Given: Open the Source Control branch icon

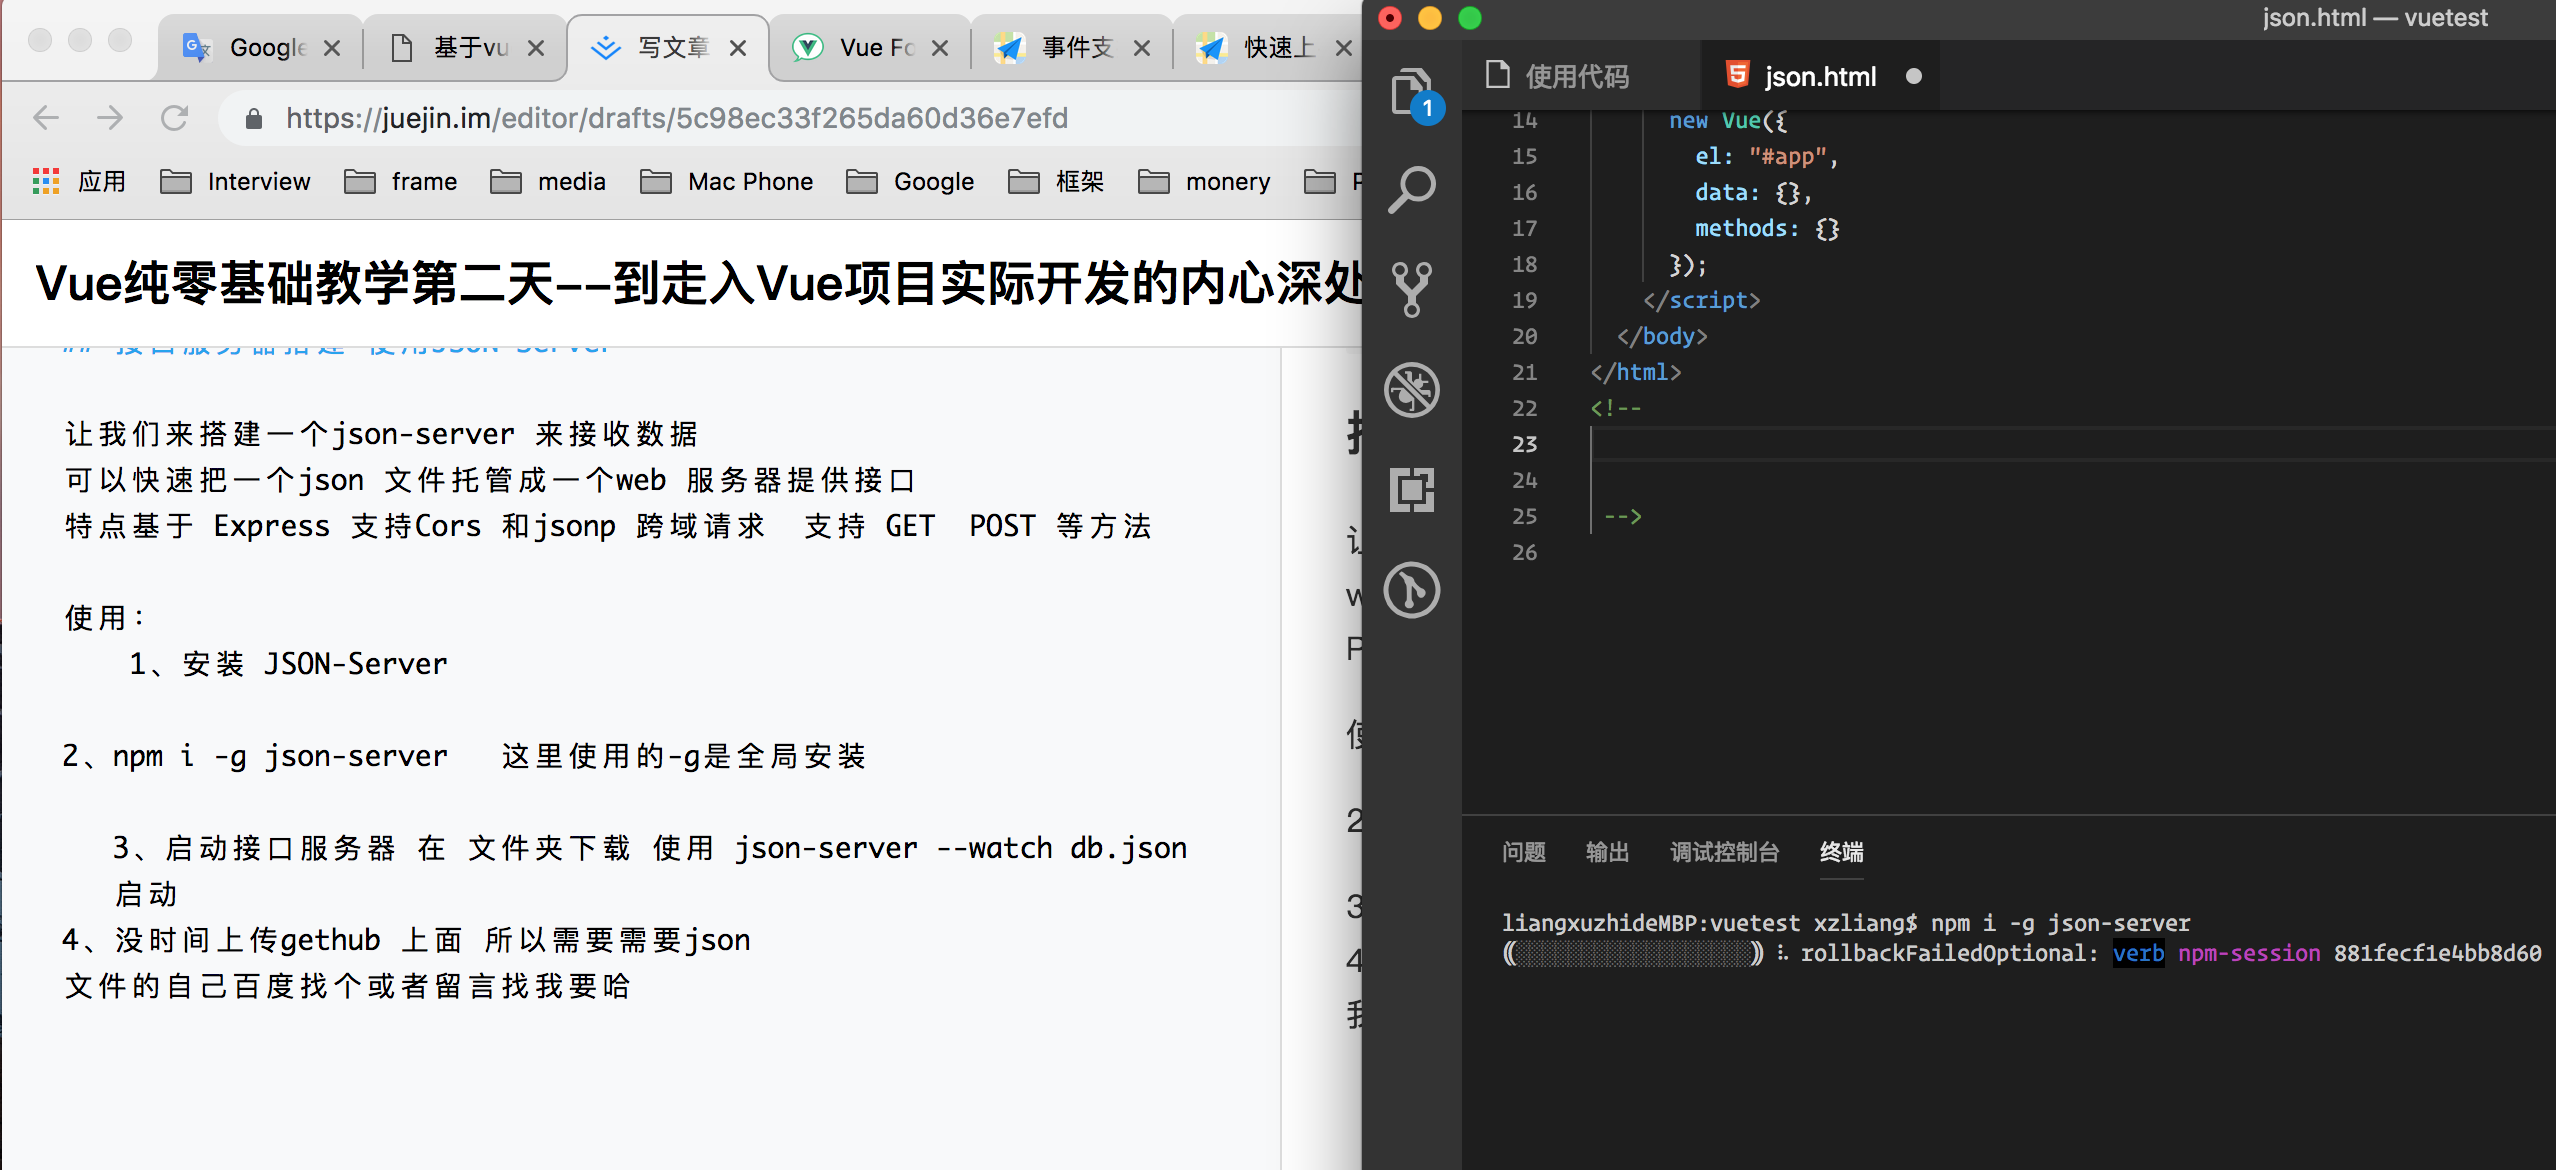Looking at the screenshot, I should (x=1411, y=289).
